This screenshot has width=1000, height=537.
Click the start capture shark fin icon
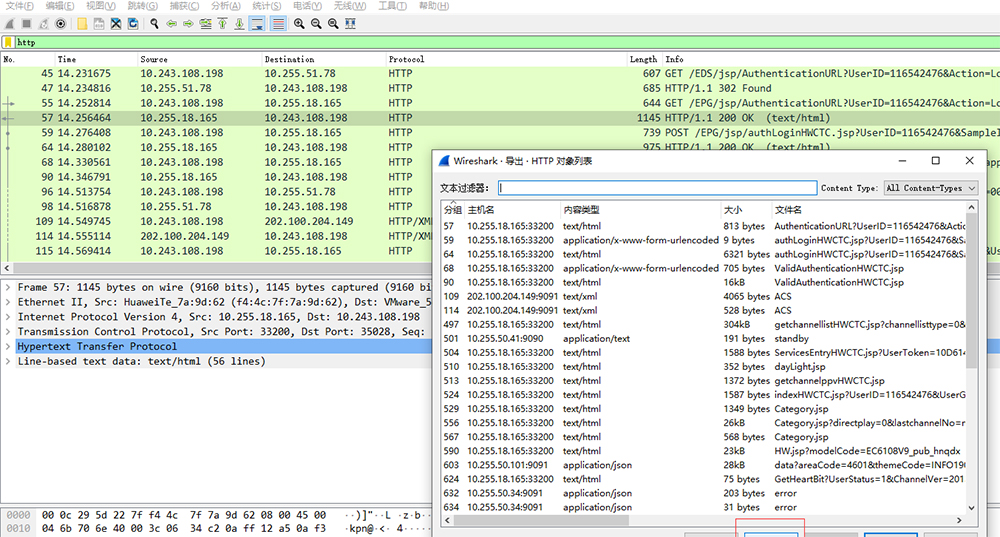10,23
